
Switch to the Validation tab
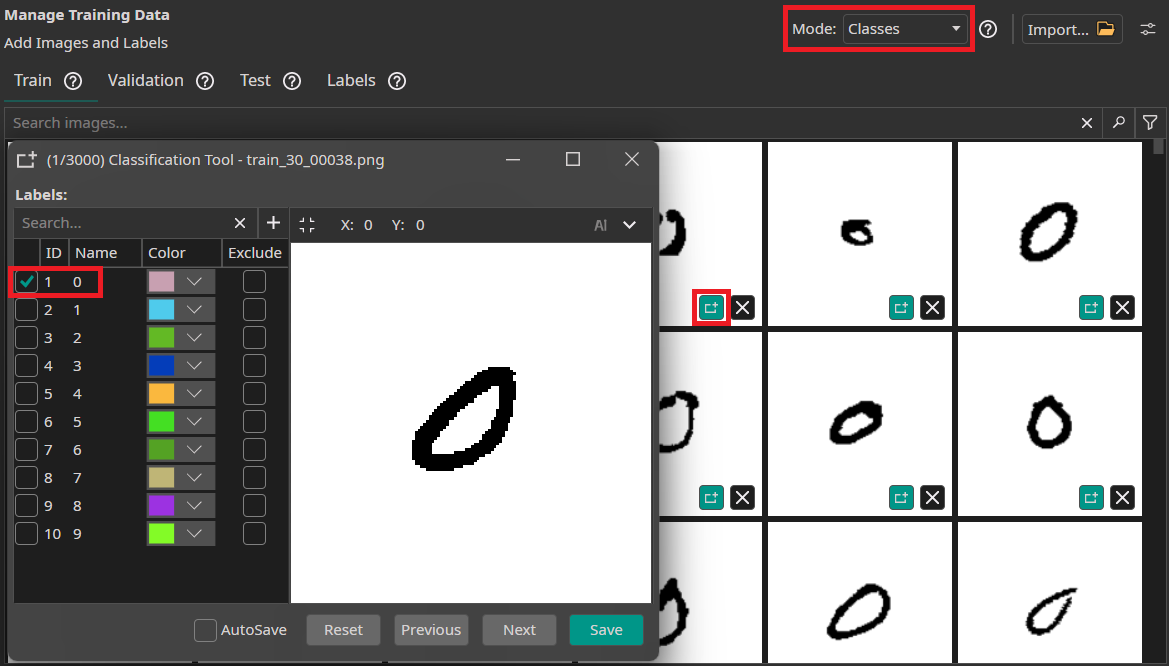click(x=148, y=81)
